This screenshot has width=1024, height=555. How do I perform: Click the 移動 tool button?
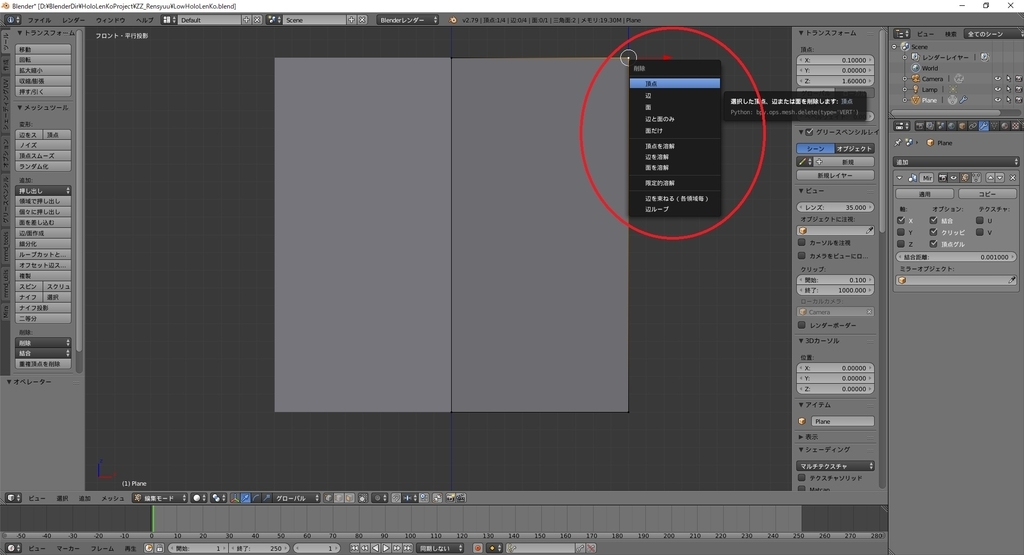43,50
